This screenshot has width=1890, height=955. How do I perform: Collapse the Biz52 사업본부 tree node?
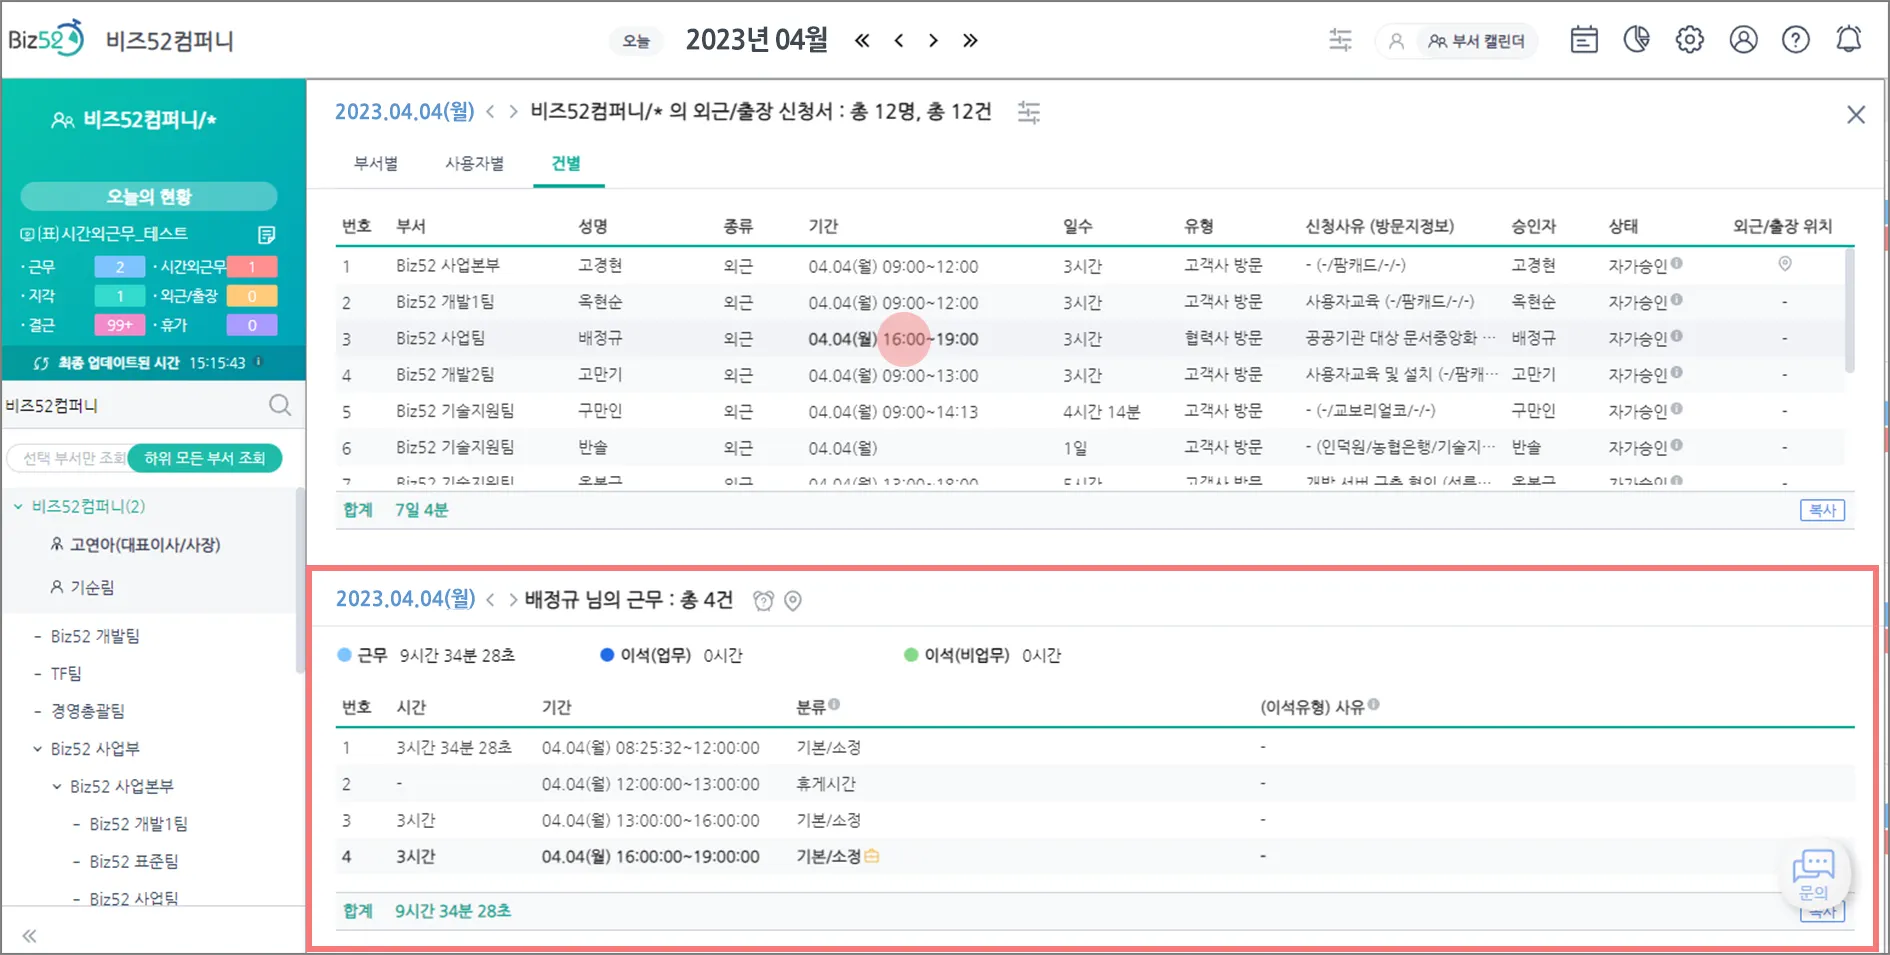point(57,787)
